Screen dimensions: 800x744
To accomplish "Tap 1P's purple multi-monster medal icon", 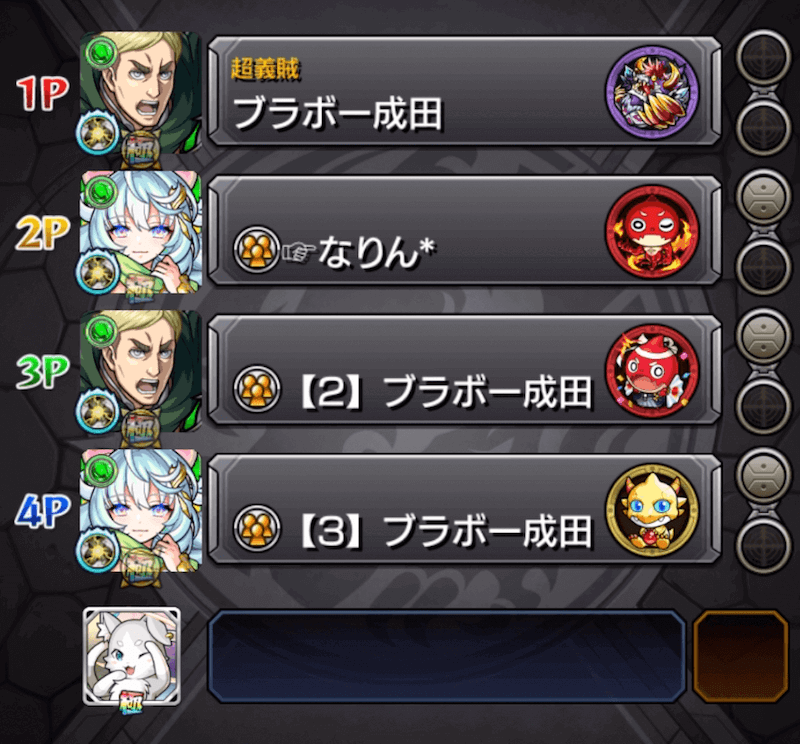I will coord(652,92).
